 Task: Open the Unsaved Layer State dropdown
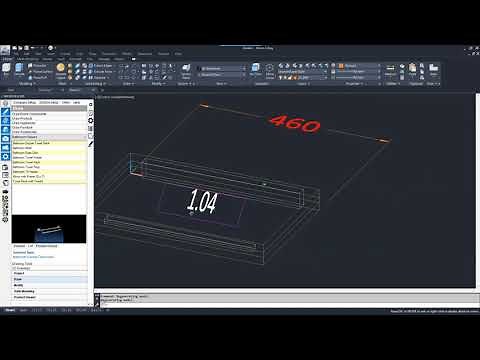pos(302,71)
